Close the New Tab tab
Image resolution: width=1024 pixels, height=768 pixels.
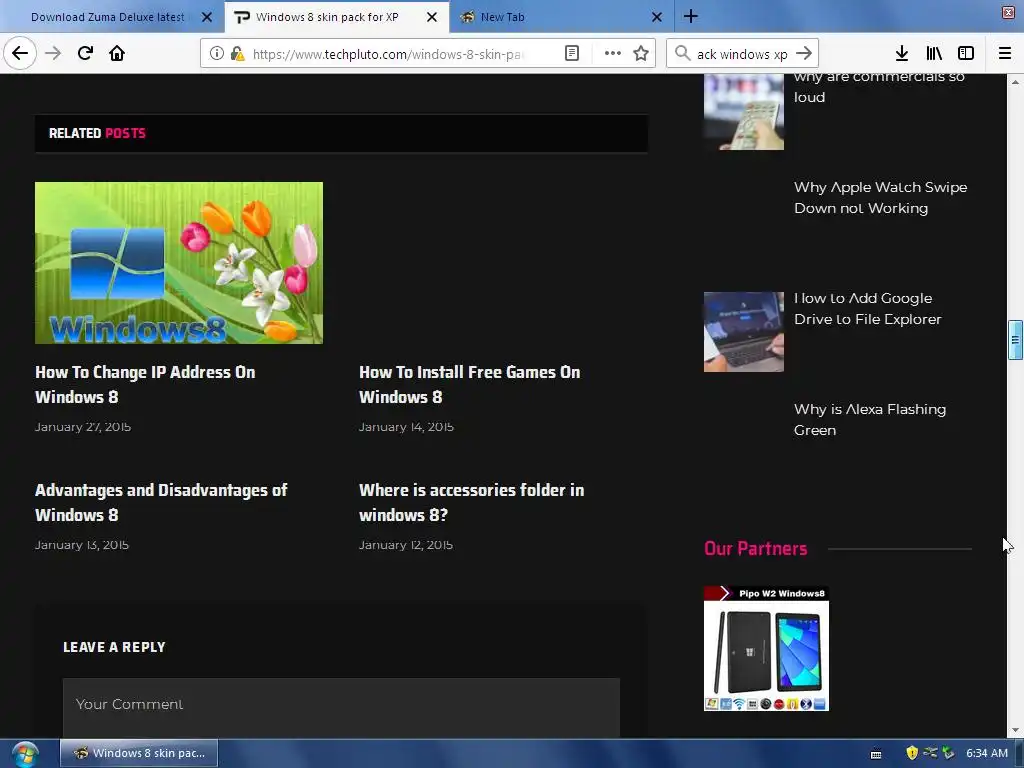[x=657, y=17]
